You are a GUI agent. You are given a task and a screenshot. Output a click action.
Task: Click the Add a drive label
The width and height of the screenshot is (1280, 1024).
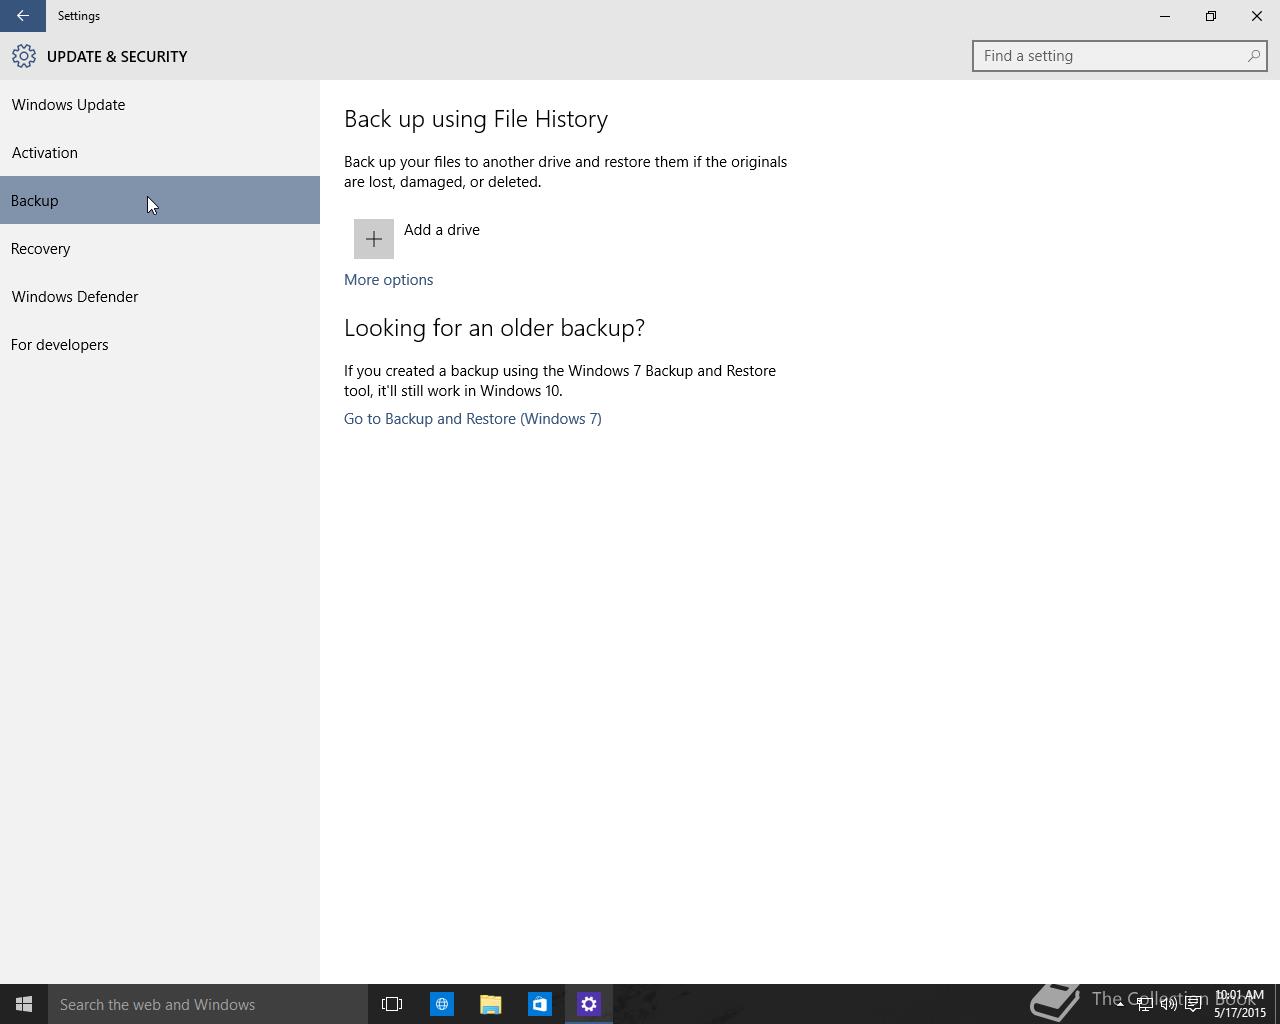(442, 230)
